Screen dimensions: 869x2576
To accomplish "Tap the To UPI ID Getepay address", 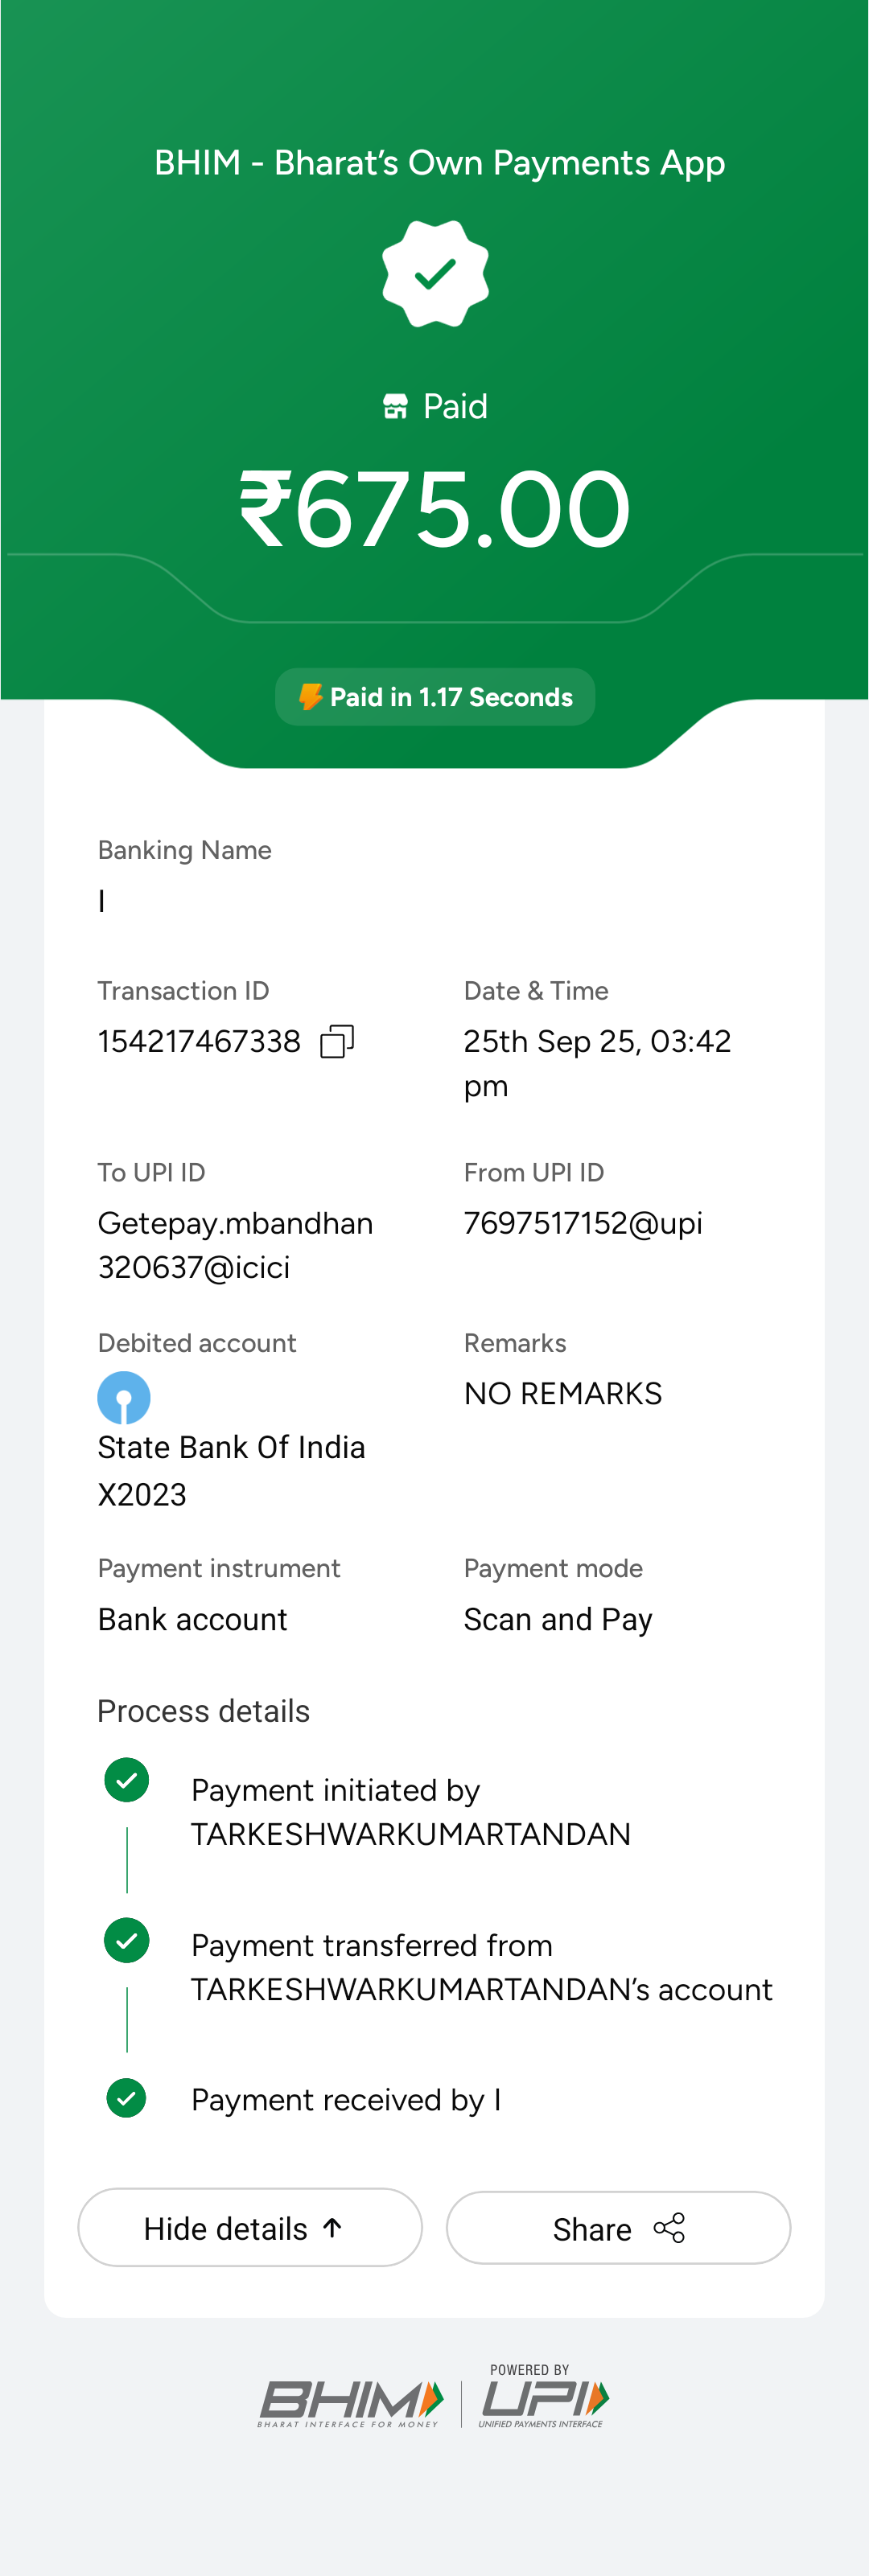I will point(235,1245).
